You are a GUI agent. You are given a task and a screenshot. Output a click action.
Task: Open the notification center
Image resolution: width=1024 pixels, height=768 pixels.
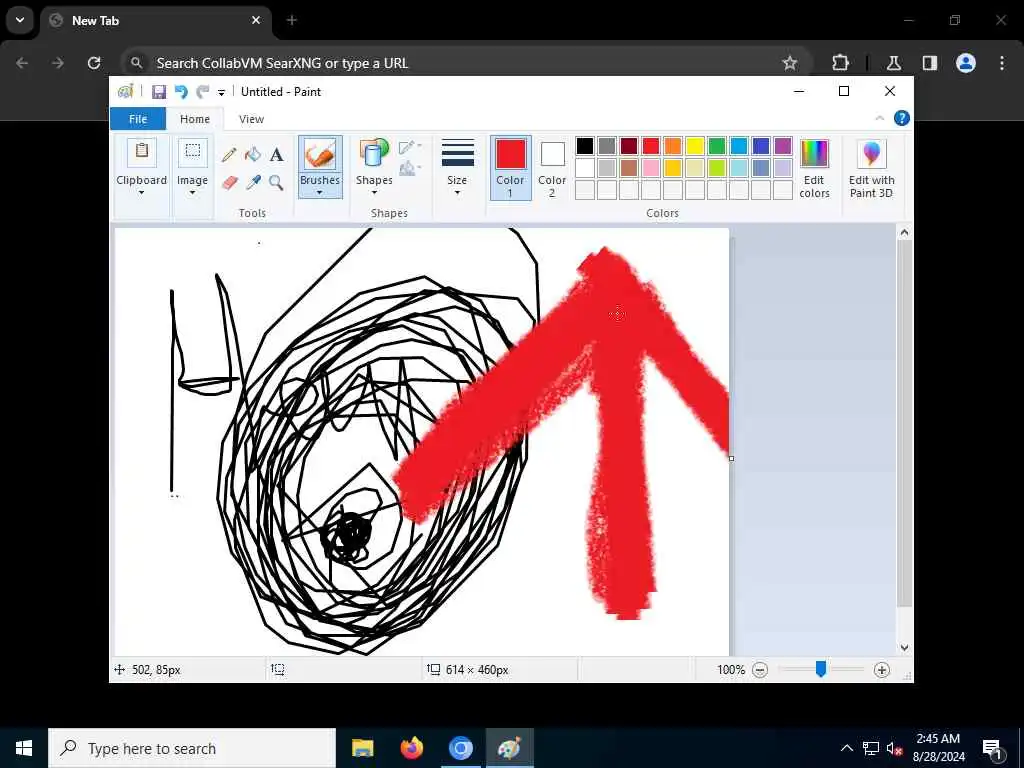pos(992,748)
